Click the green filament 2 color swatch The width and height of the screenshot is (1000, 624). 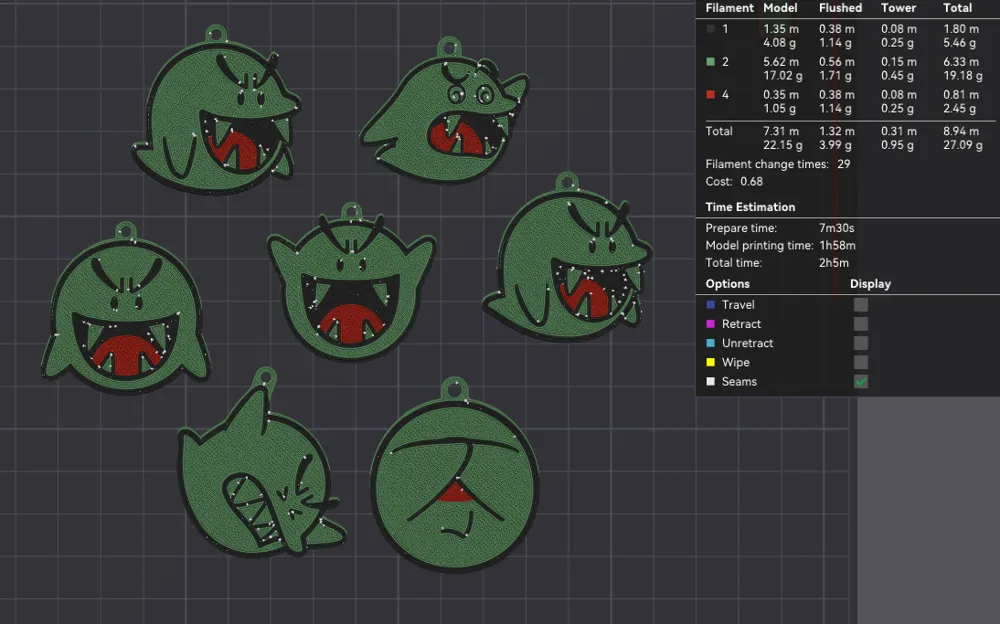pyautogui.click(x=710, y=62)
